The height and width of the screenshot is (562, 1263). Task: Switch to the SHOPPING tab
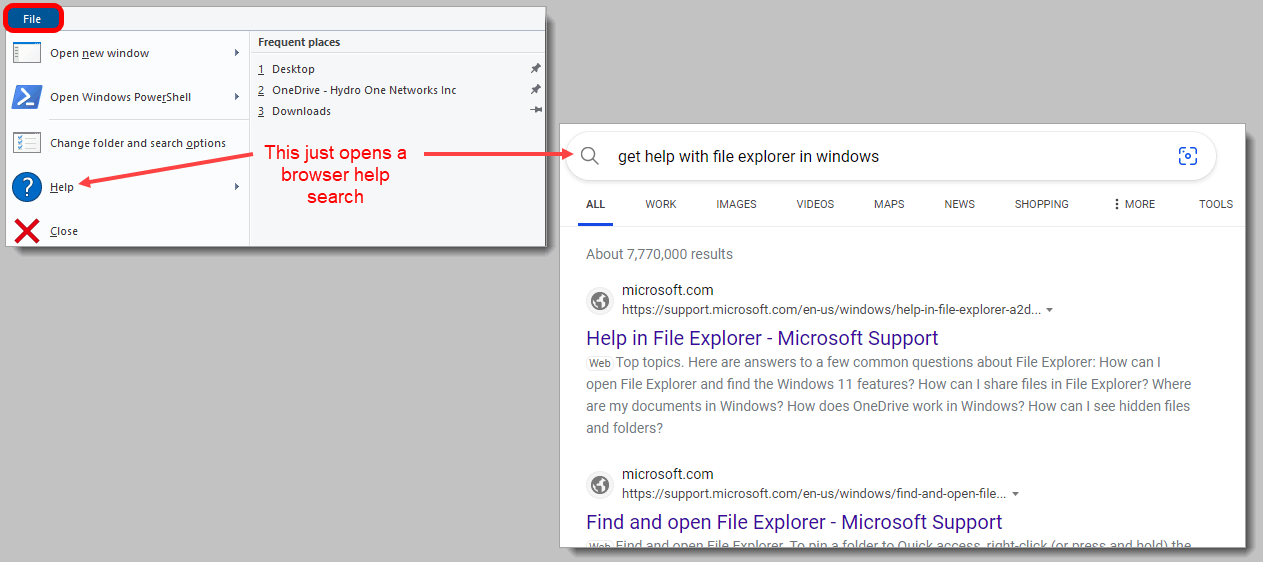click(x=1042, y=204)
